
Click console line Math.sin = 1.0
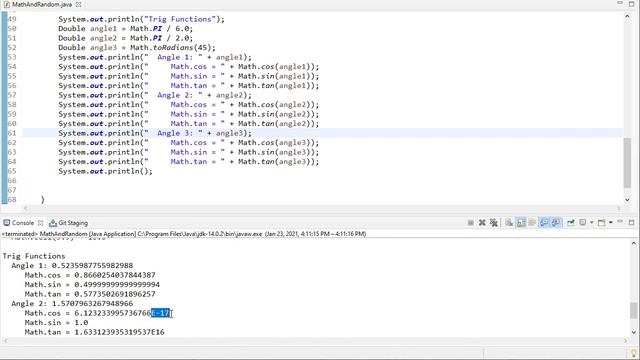[56, 322]
